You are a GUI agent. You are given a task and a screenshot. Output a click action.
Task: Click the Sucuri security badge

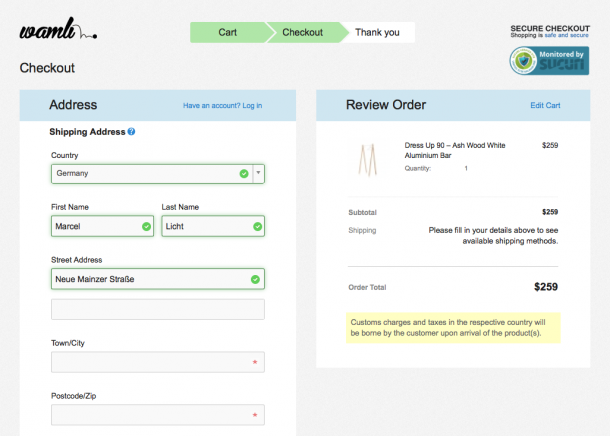(549, 61)
